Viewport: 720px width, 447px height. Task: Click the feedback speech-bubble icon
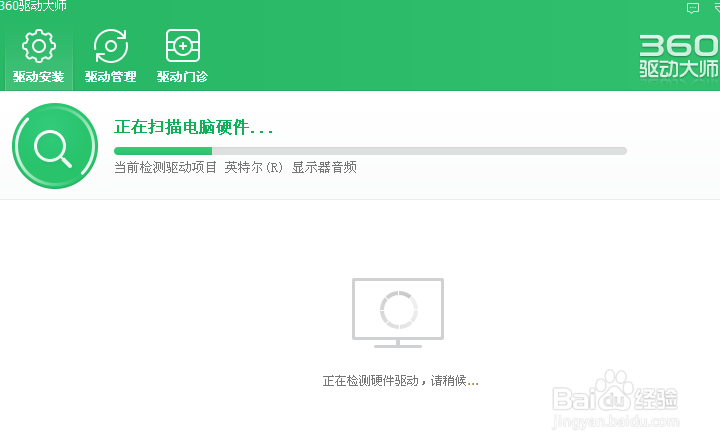pos(692,8)
